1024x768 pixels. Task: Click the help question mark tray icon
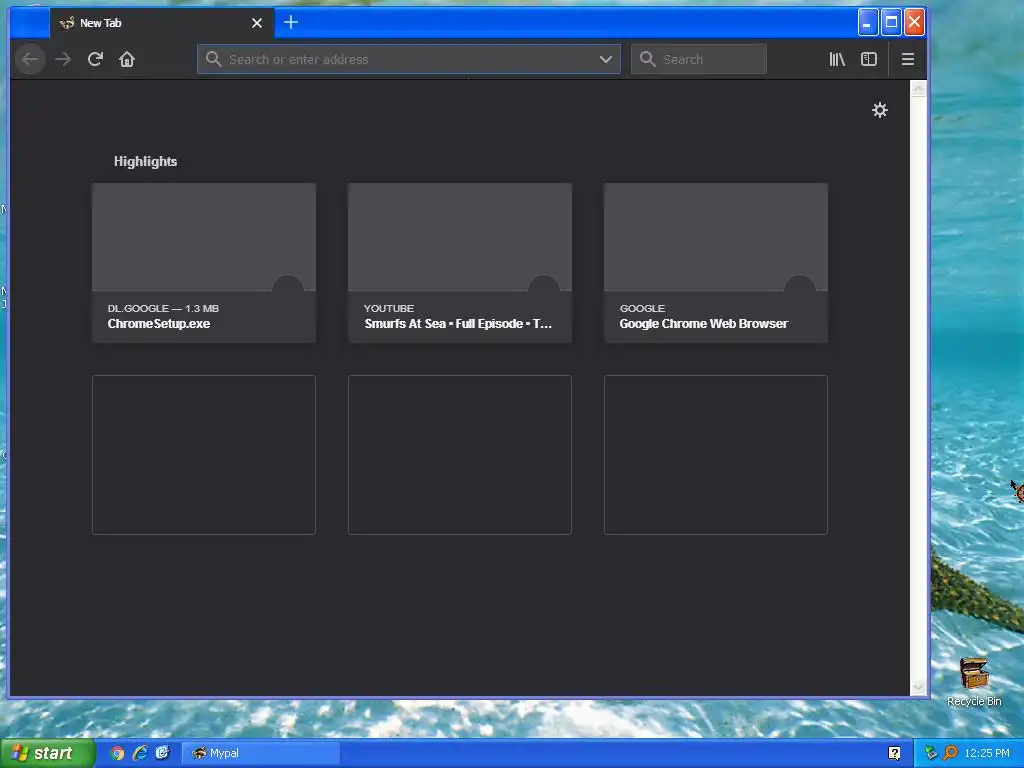coord(894,753)
